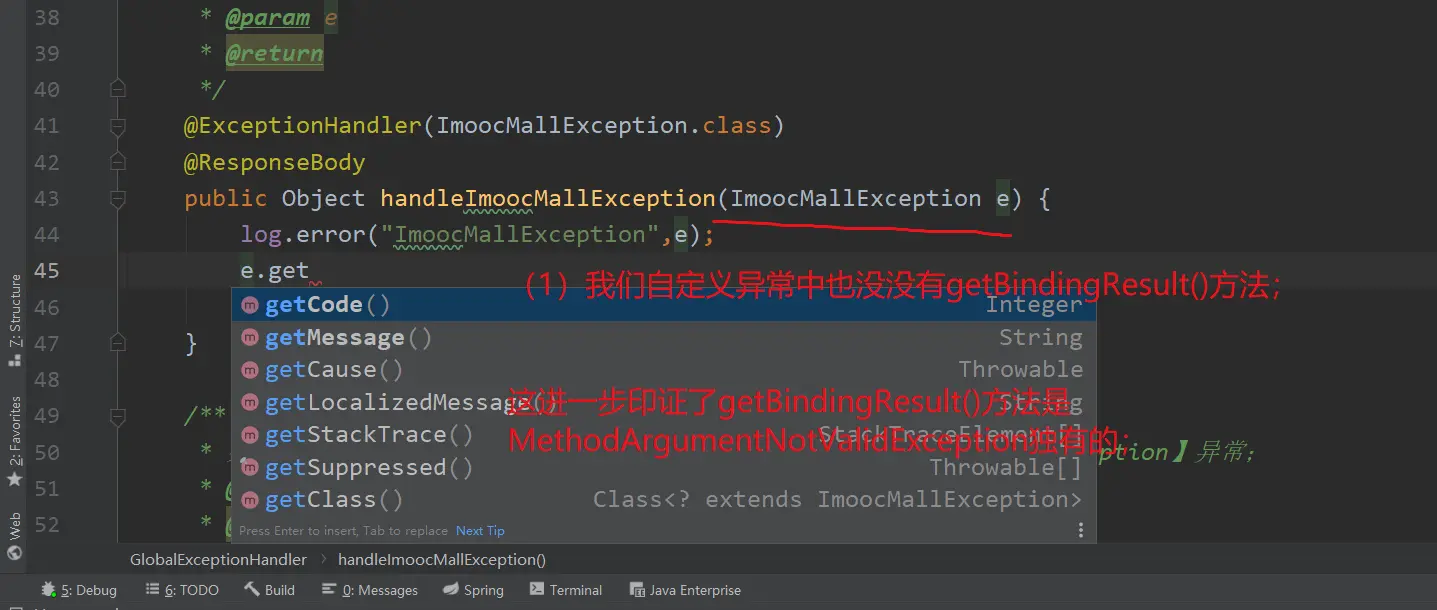The image size is (1437, 610).
Task: Open the Spring tool window
Action: [473, 590]
